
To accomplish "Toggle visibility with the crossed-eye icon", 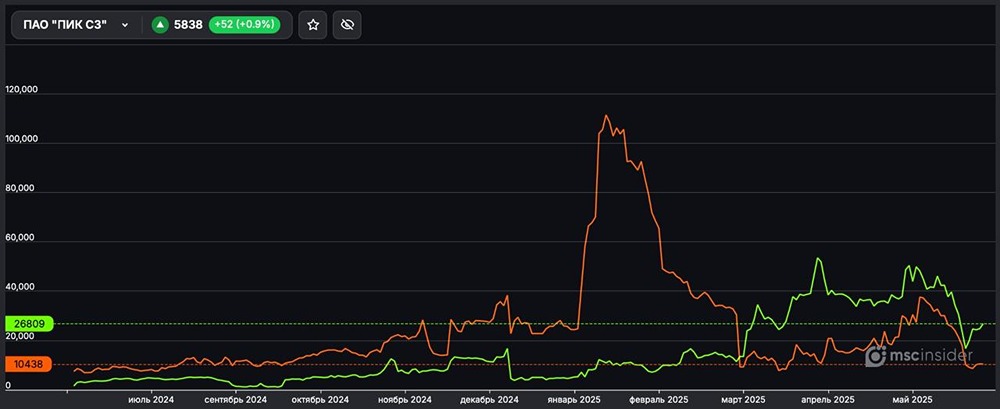I will (x=347, y=25).
